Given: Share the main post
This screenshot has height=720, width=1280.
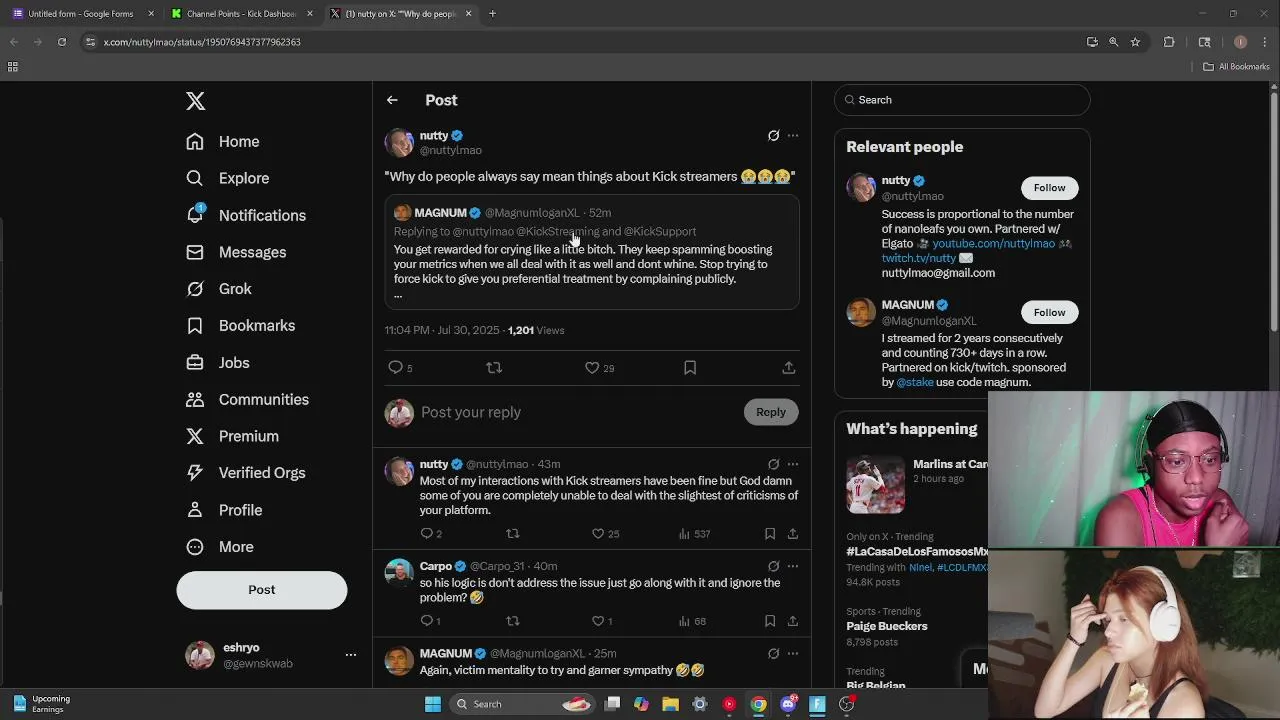Looking at the screenshot, I should (789, 368).
